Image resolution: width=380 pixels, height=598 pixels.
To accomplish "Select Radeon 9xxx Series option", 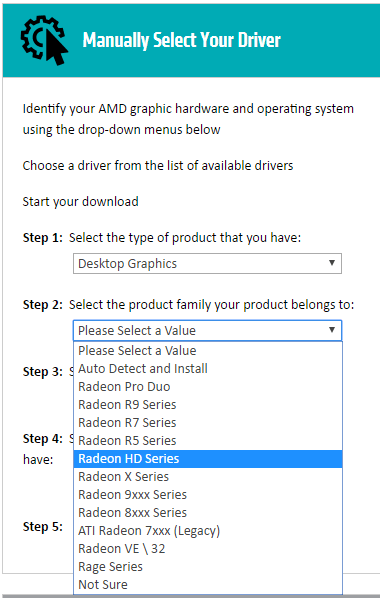I will point(208,494).
